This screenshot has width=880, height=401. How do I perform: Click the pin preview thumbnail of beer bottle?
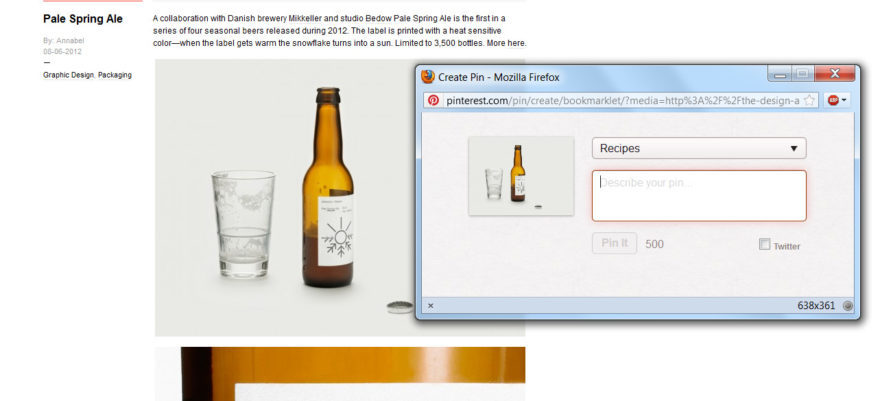pos(521,176)
